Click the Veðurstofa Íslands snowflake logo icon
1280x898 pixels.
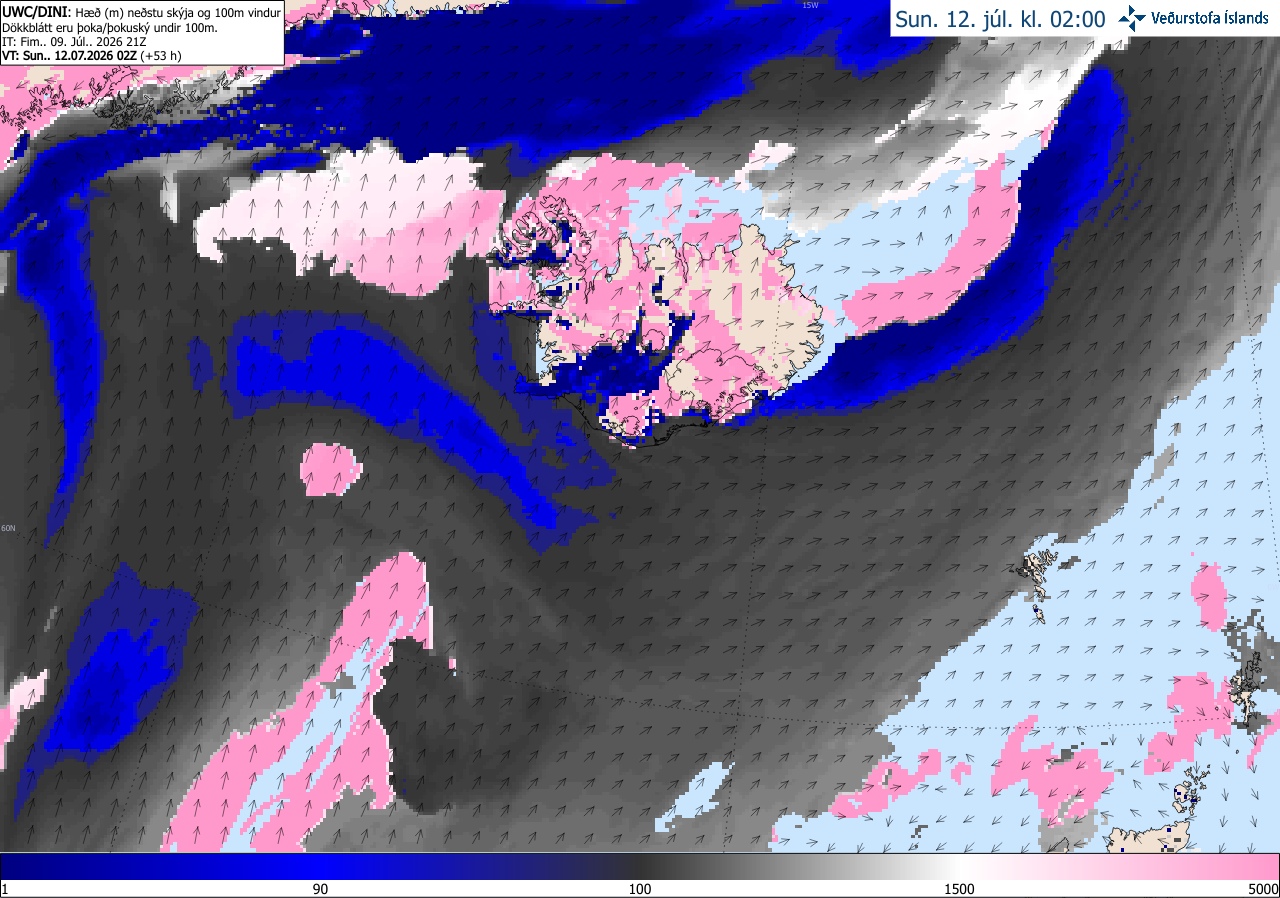1132,18
